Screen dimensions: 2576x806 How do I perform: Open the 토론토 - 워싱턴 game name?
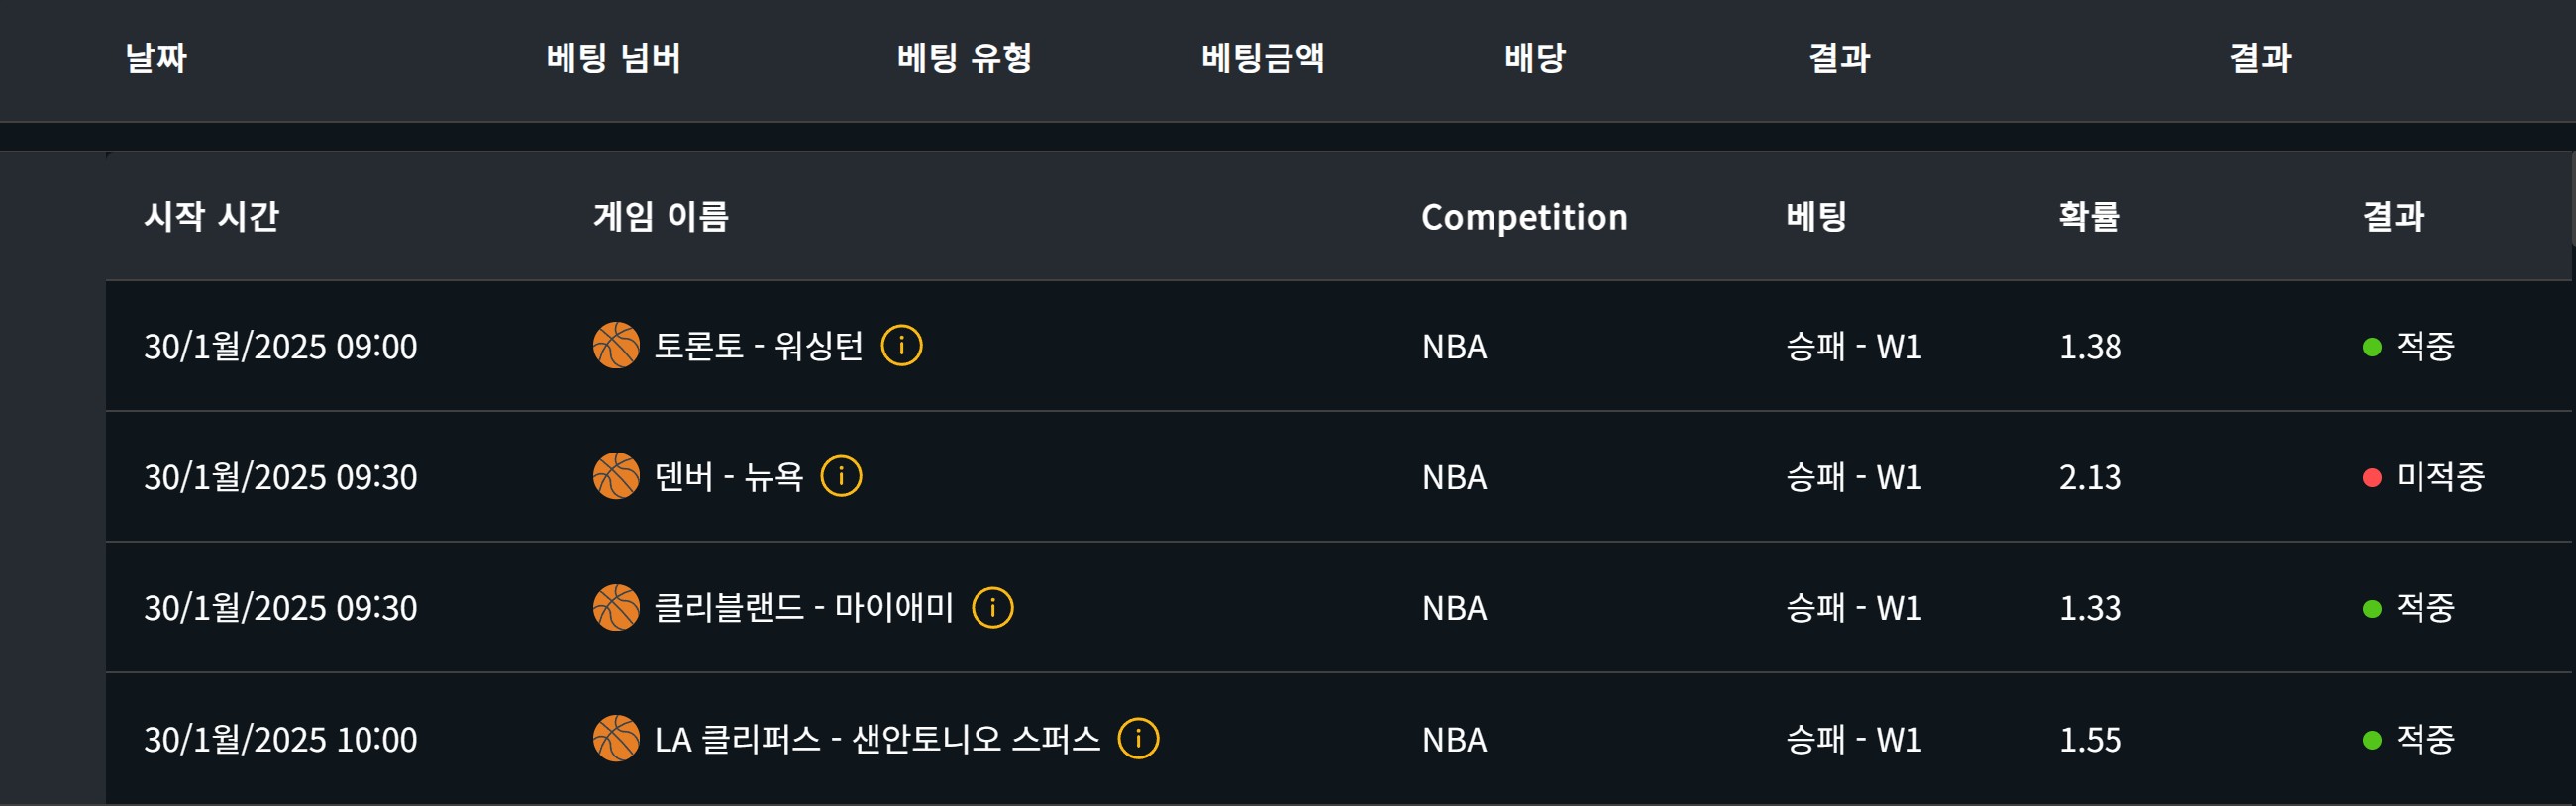(758, 346)
